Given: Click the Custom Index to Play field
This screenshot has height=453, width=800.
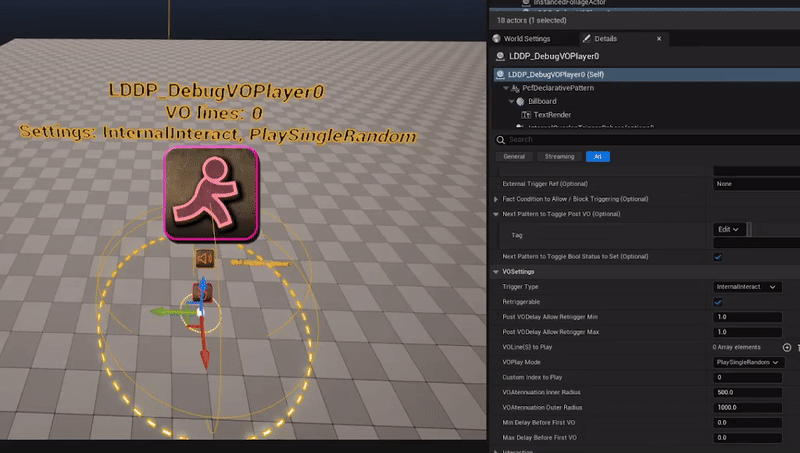Looking at the screenshot, I should 747,378.
